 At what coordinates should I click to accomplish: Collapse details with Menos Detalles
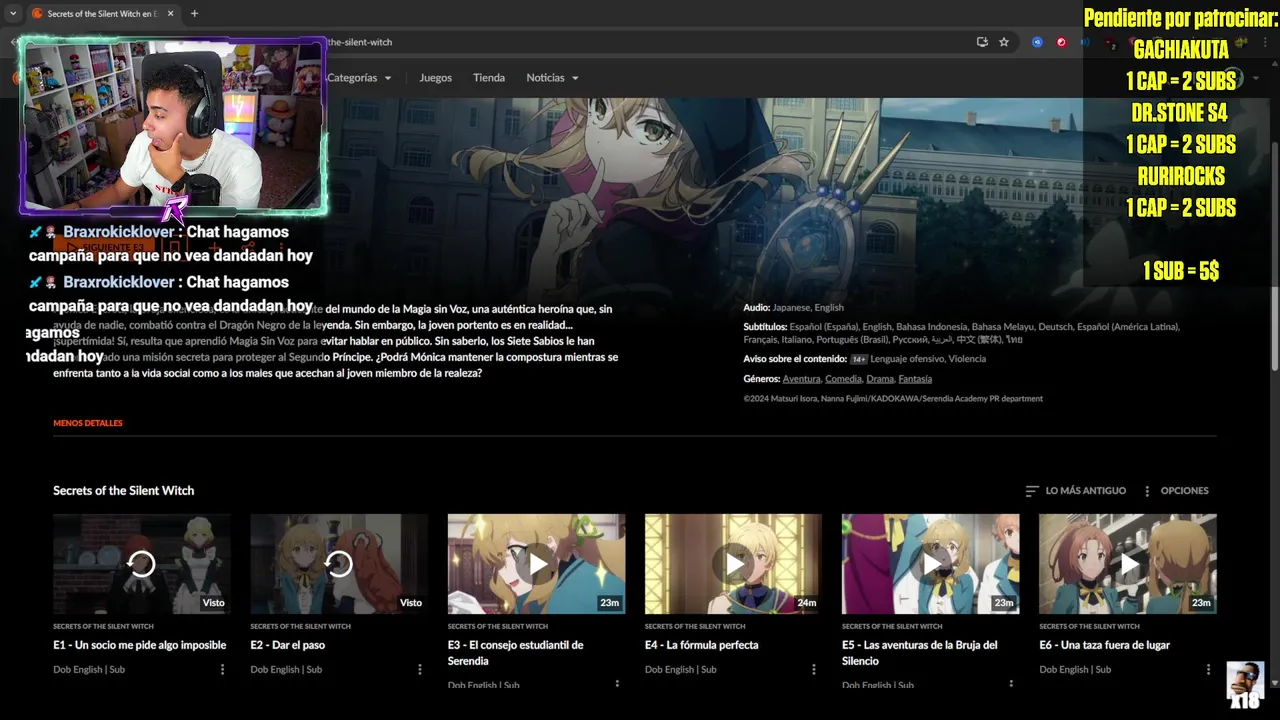(x=88, y=423)
